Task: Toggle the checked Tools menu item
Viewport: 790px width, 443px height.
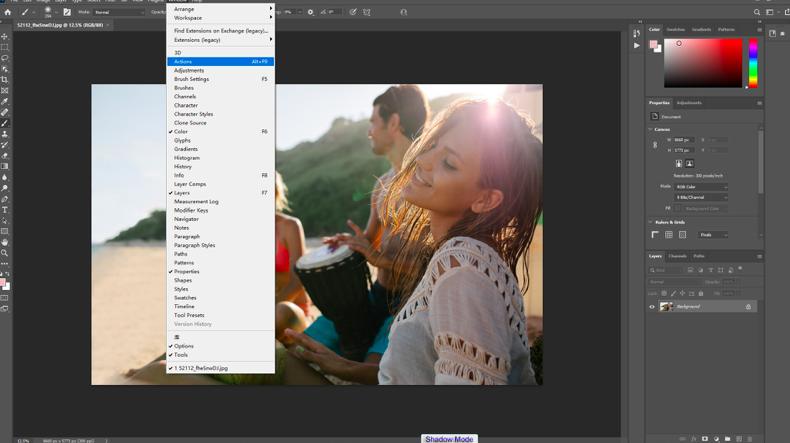Action: tap(221, 355)
